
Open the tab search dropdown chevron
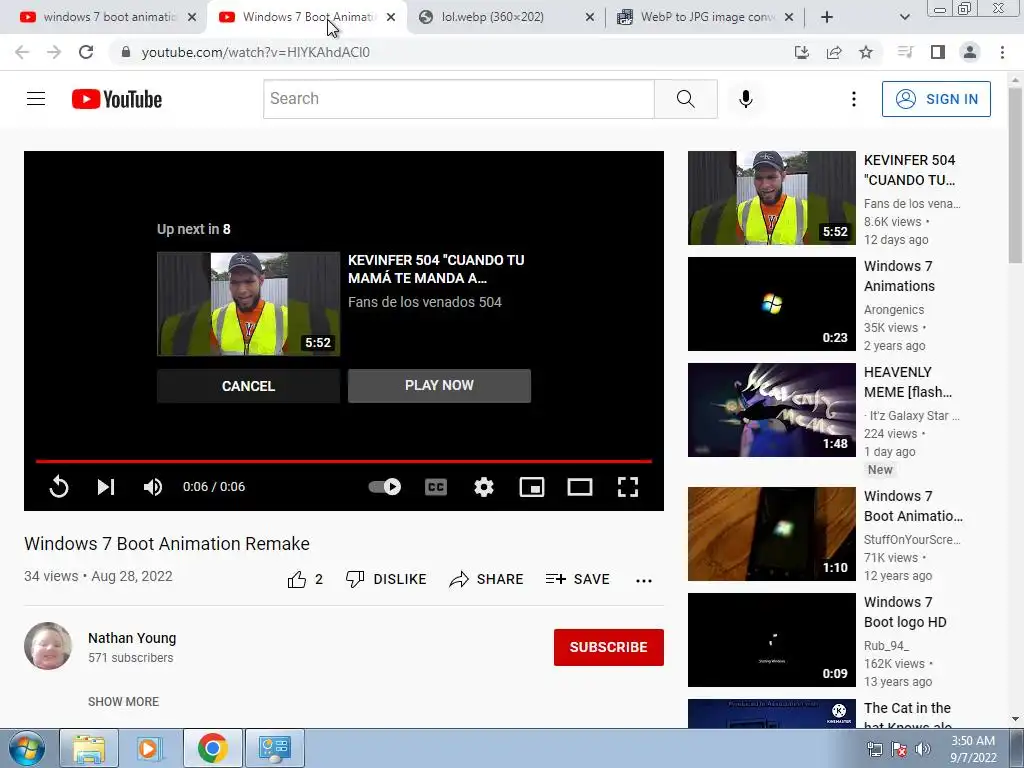click(904, 18)
